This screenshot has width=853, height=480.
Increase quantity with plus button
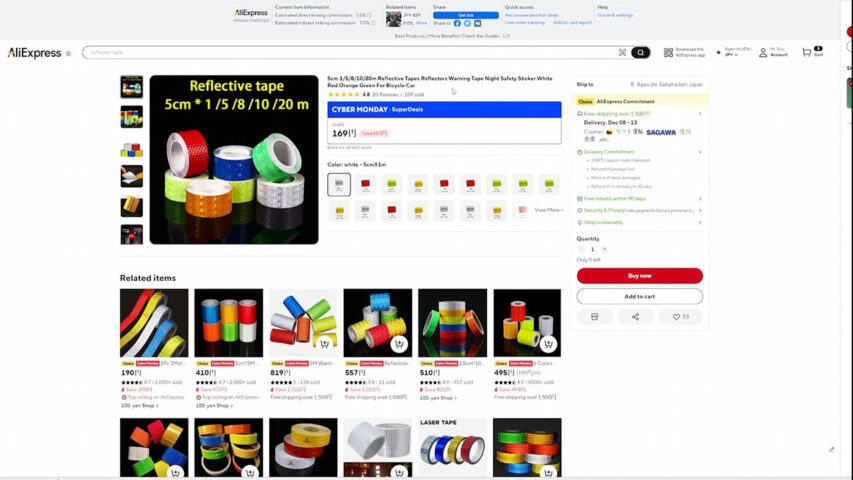click(x=604, y=249)
